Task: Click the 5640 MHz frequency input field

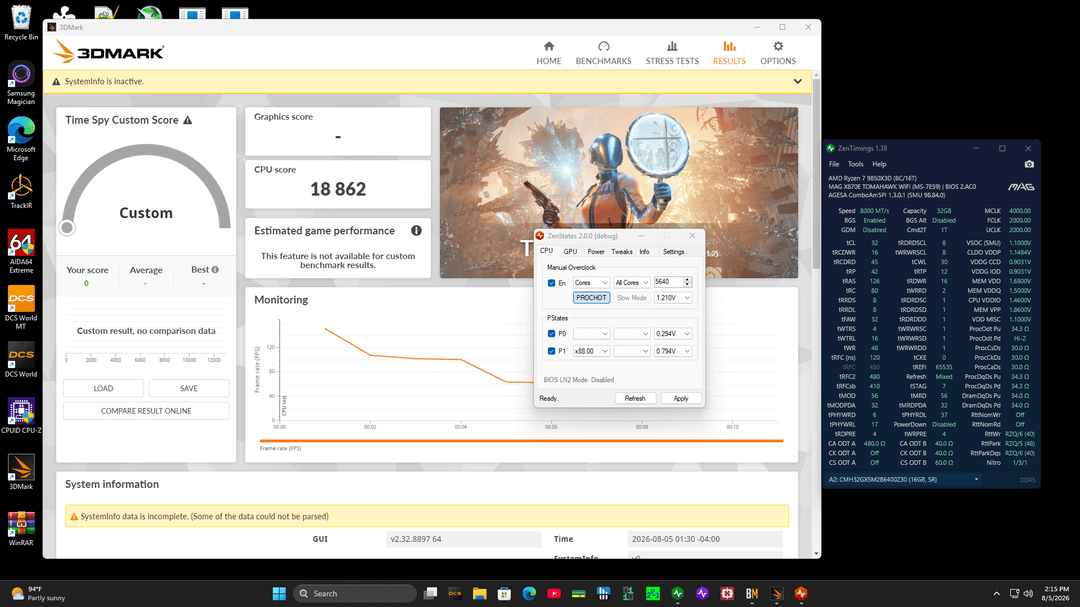Action: (668, 282)
